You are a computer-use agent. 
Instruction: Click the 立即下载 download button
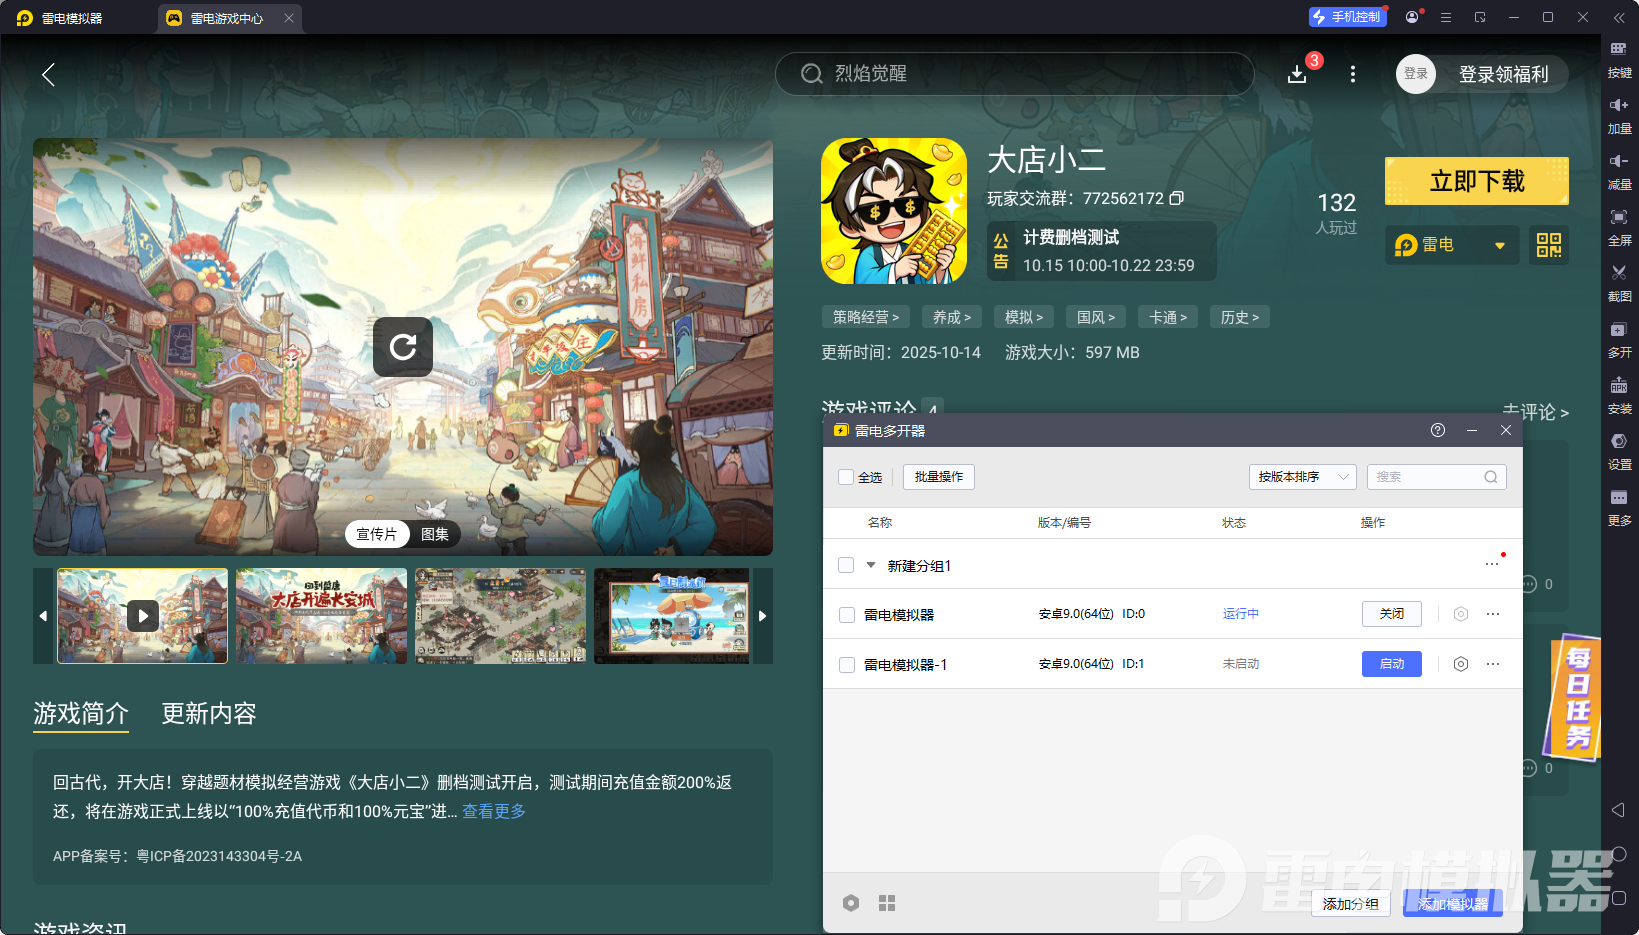coord(1477,181)
